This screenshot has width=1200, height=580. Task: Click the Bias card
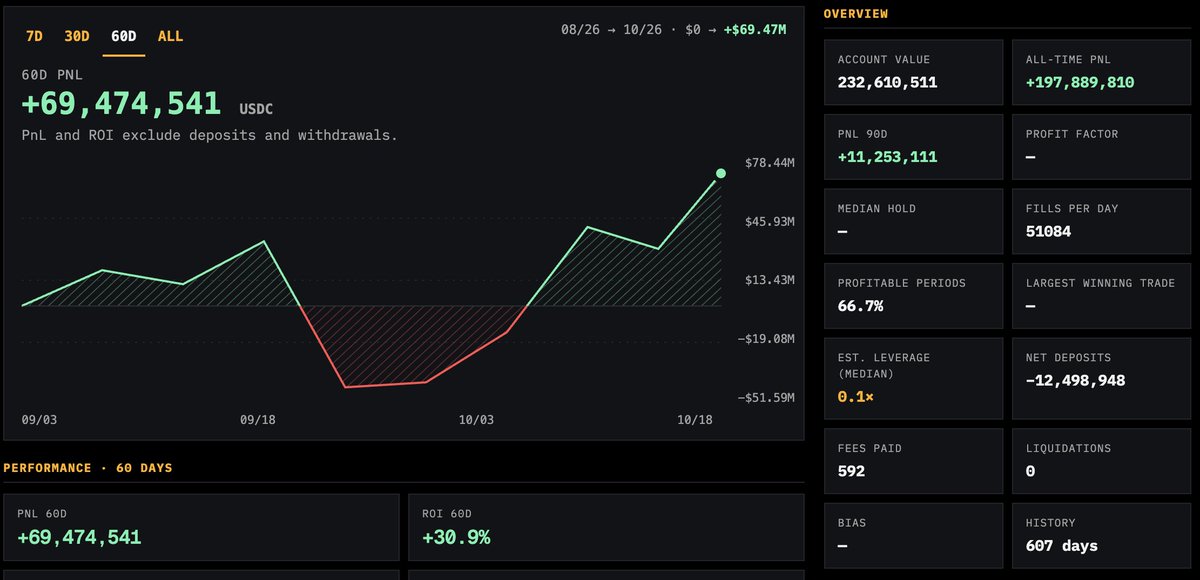click(913, 535)
